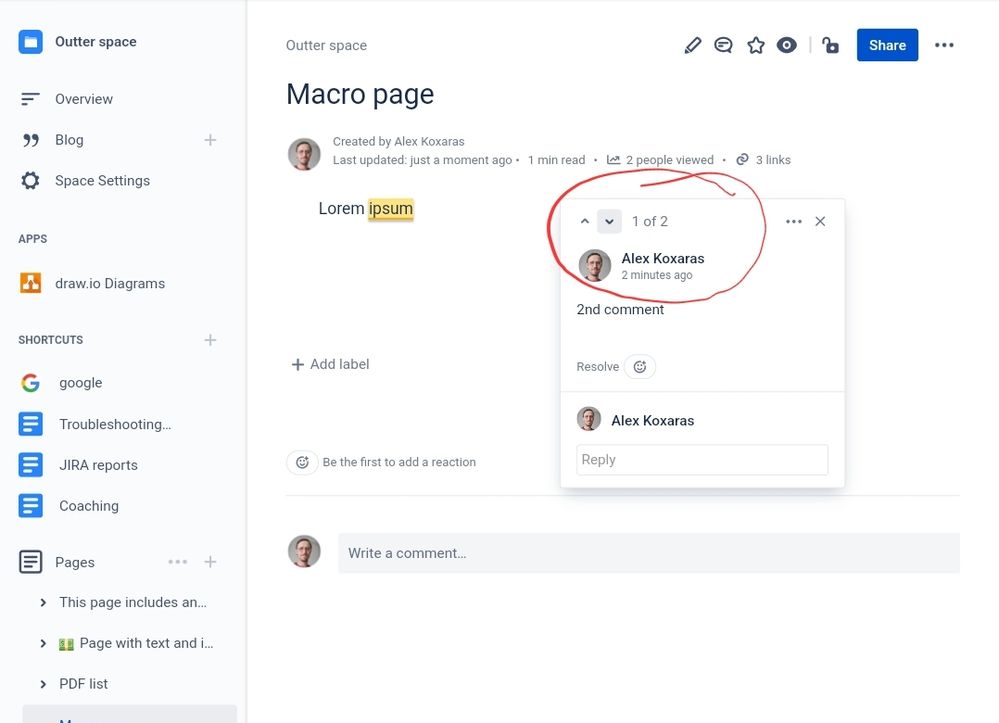Open the PDF list page
The width and height of the screenshot is (999, 723).
pyautogui.click(x=83, y=684)
